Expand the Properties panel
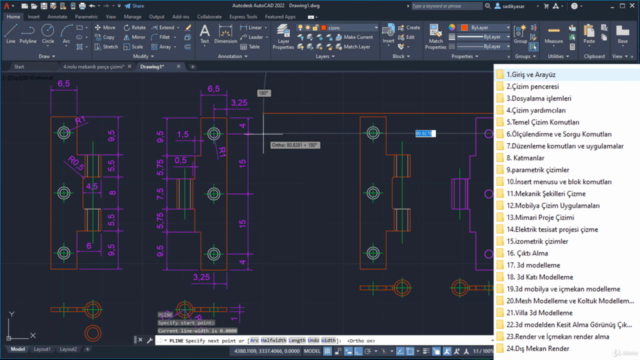The image size is (640, 360). click(464, 56)
